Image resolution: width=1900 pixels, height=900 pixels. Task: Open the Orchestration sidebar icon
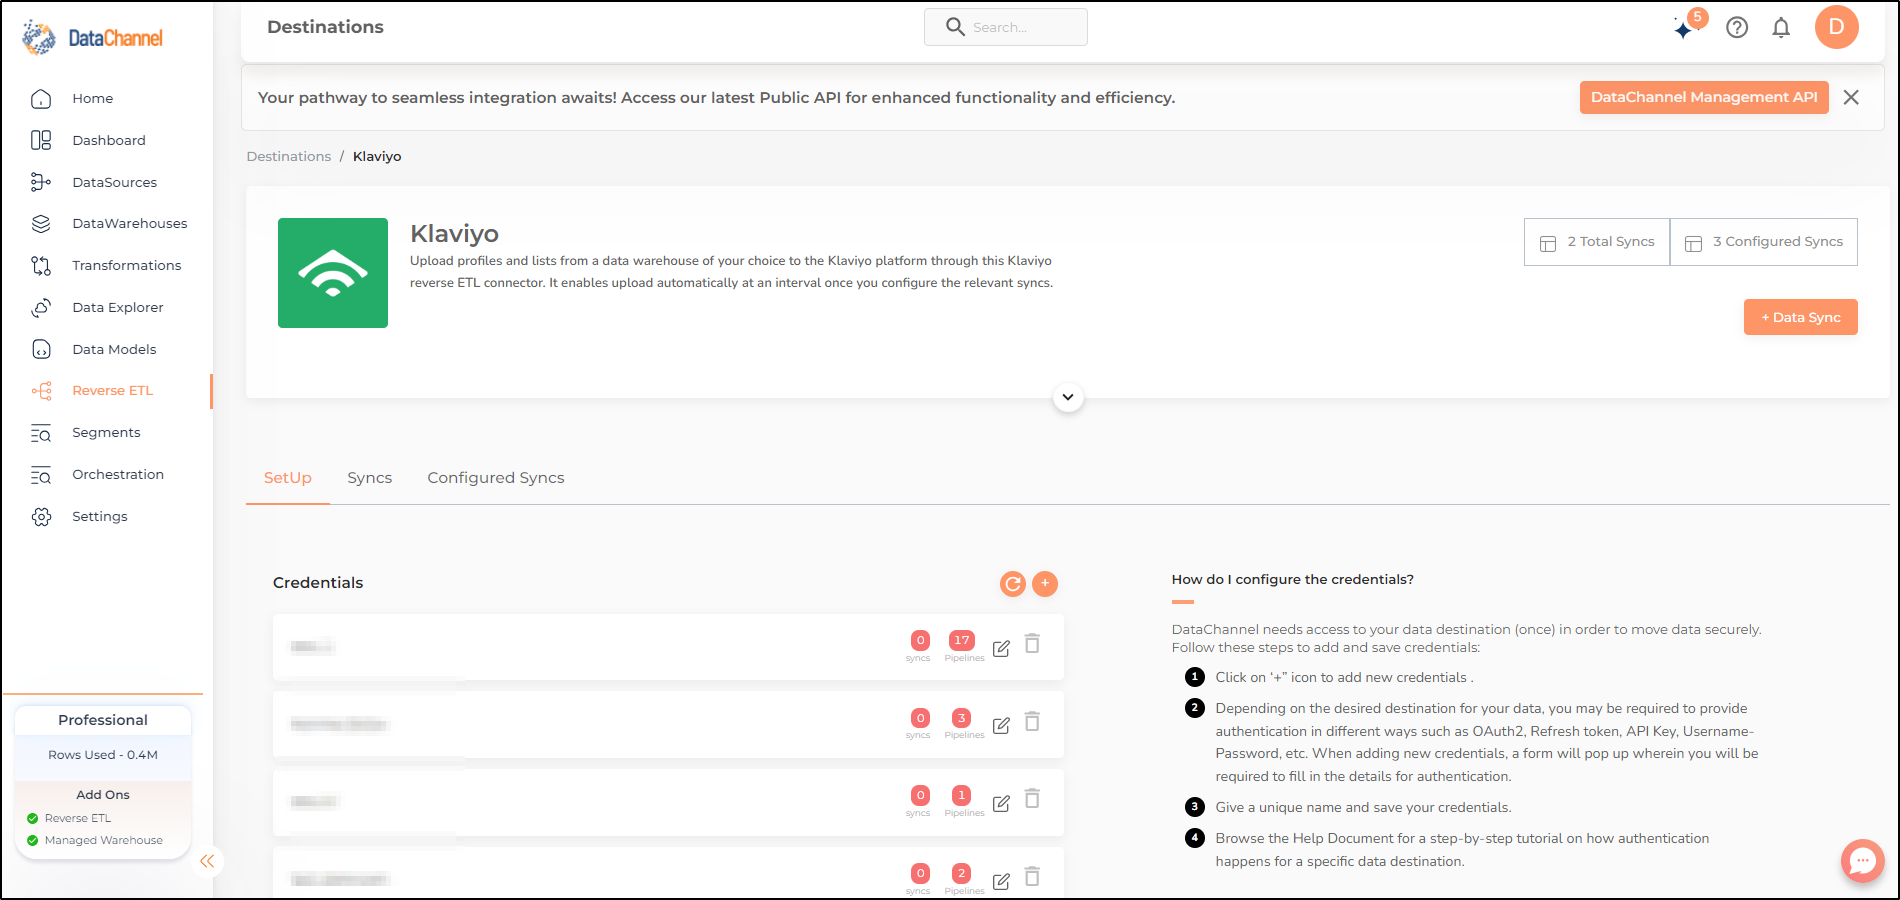pos(41,475)
